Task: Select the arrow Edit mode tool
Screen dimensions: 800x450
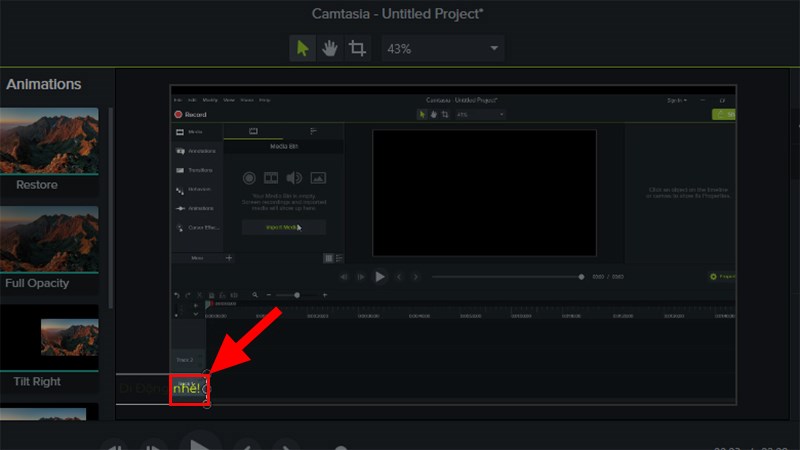Action: 303,48
